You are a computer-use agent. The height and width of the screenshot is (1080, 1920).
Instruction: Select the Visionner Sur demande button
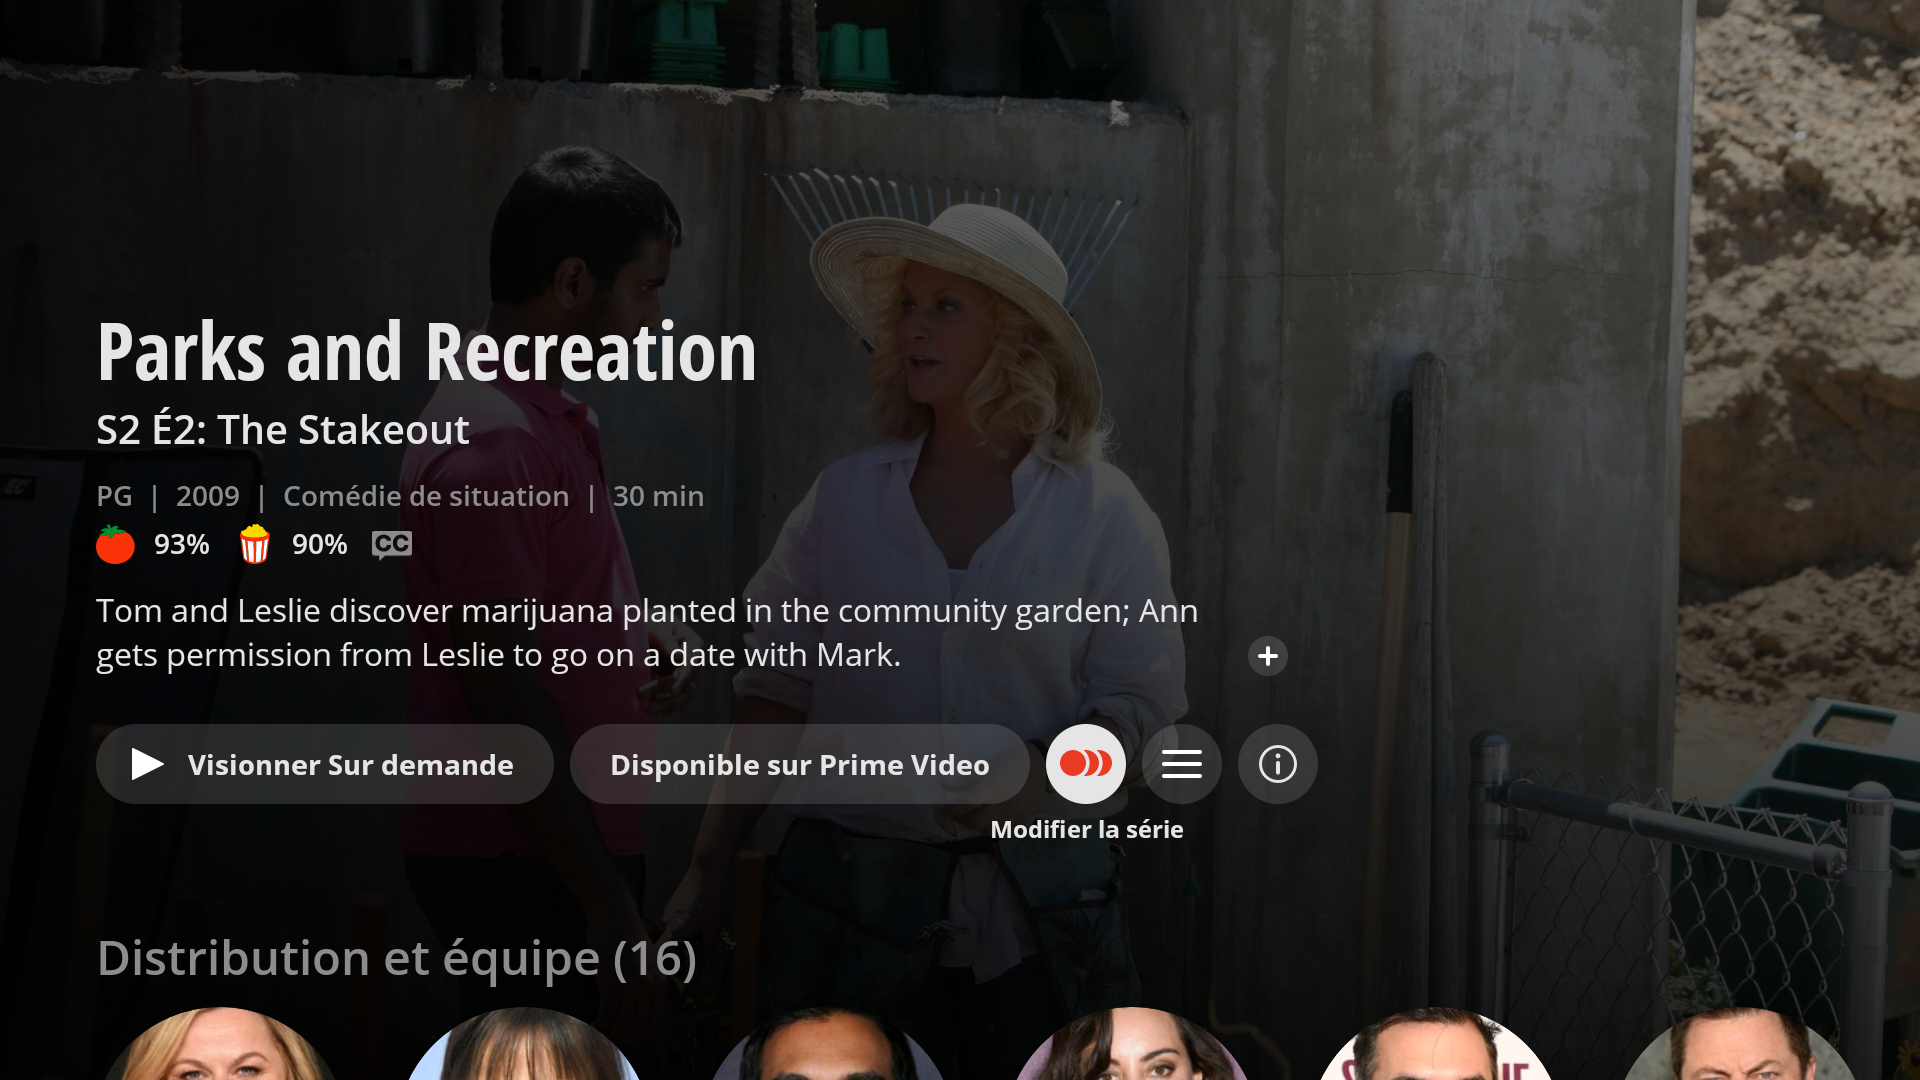click(325, 764)
